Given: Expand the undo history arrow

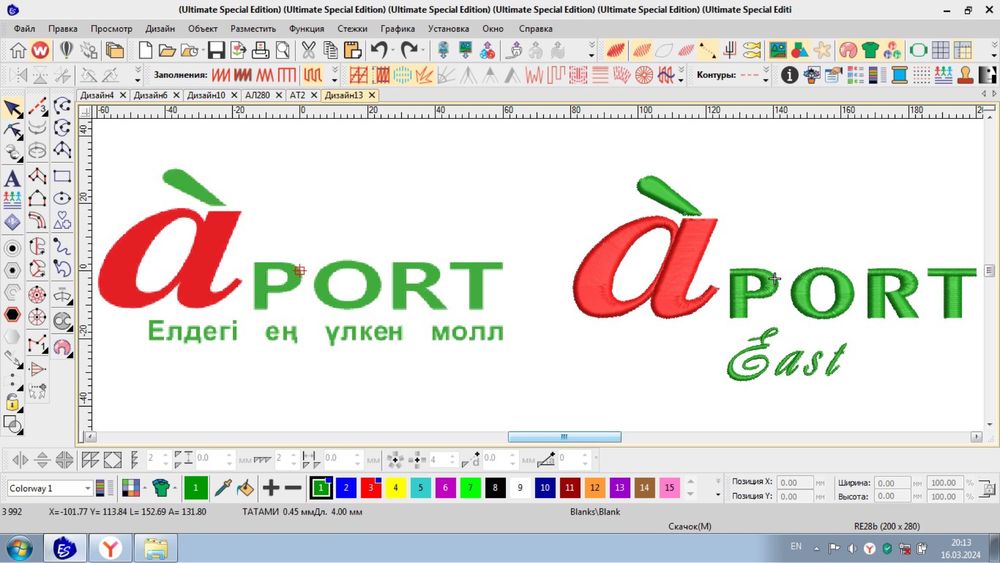Looking at the screenshot, I should click(392, 50).
